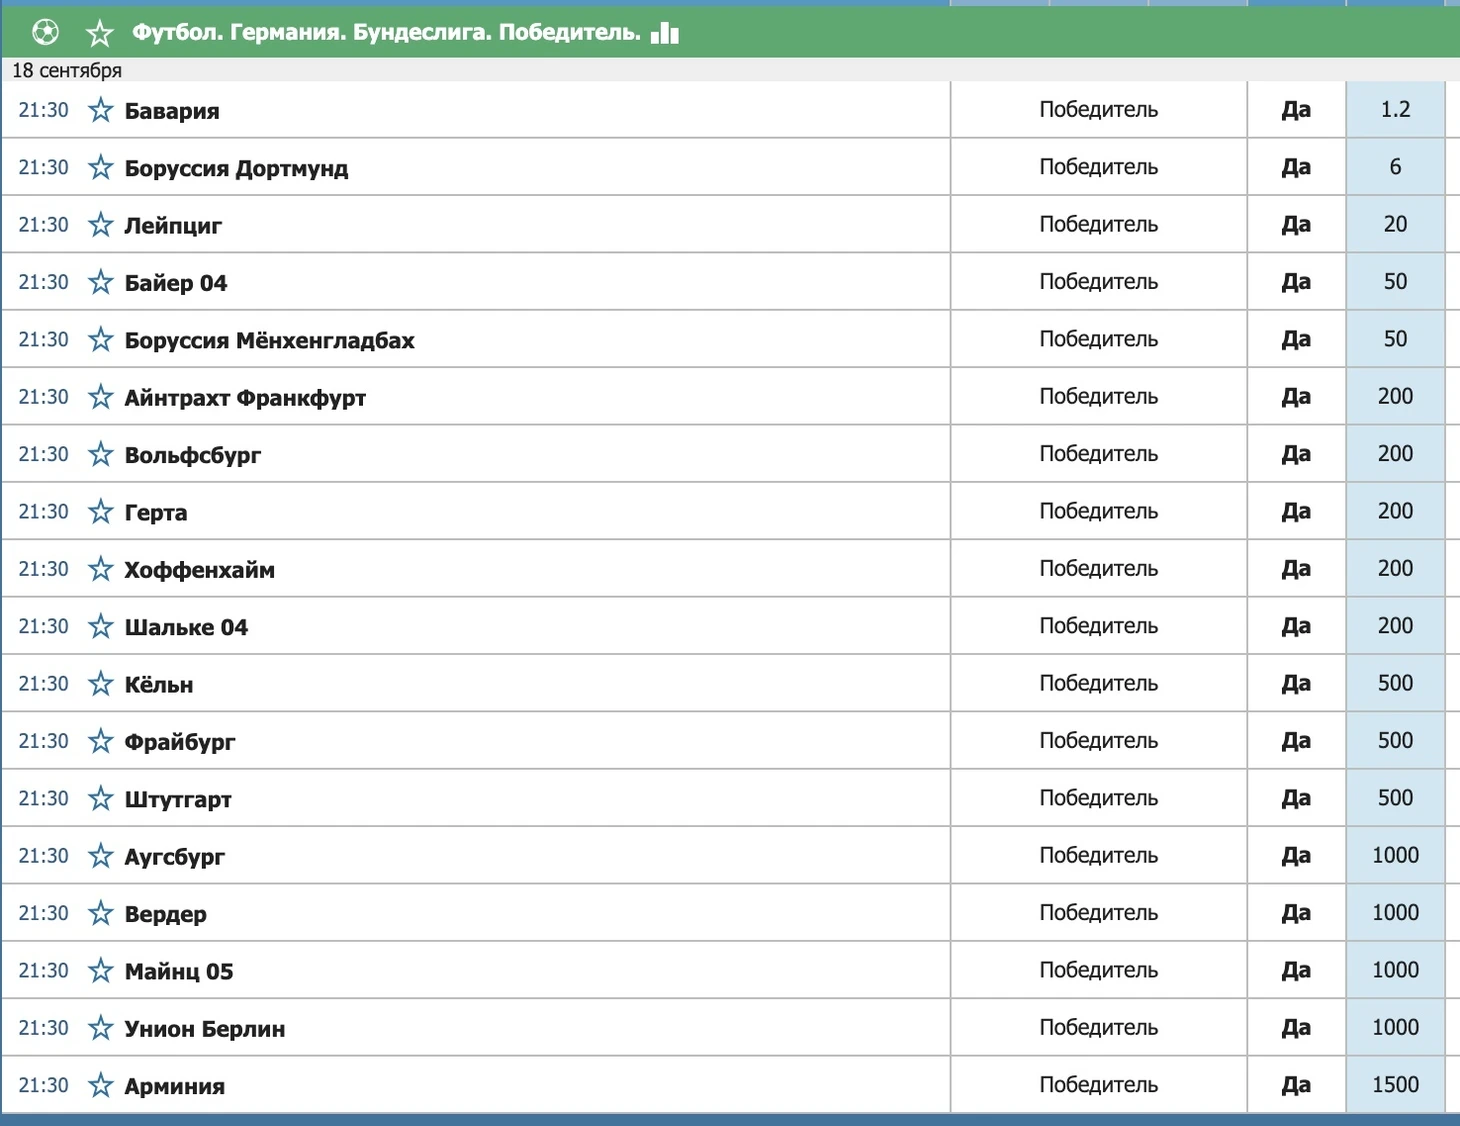
Task: Click the star next to Вердер
Action: point(101,913)
